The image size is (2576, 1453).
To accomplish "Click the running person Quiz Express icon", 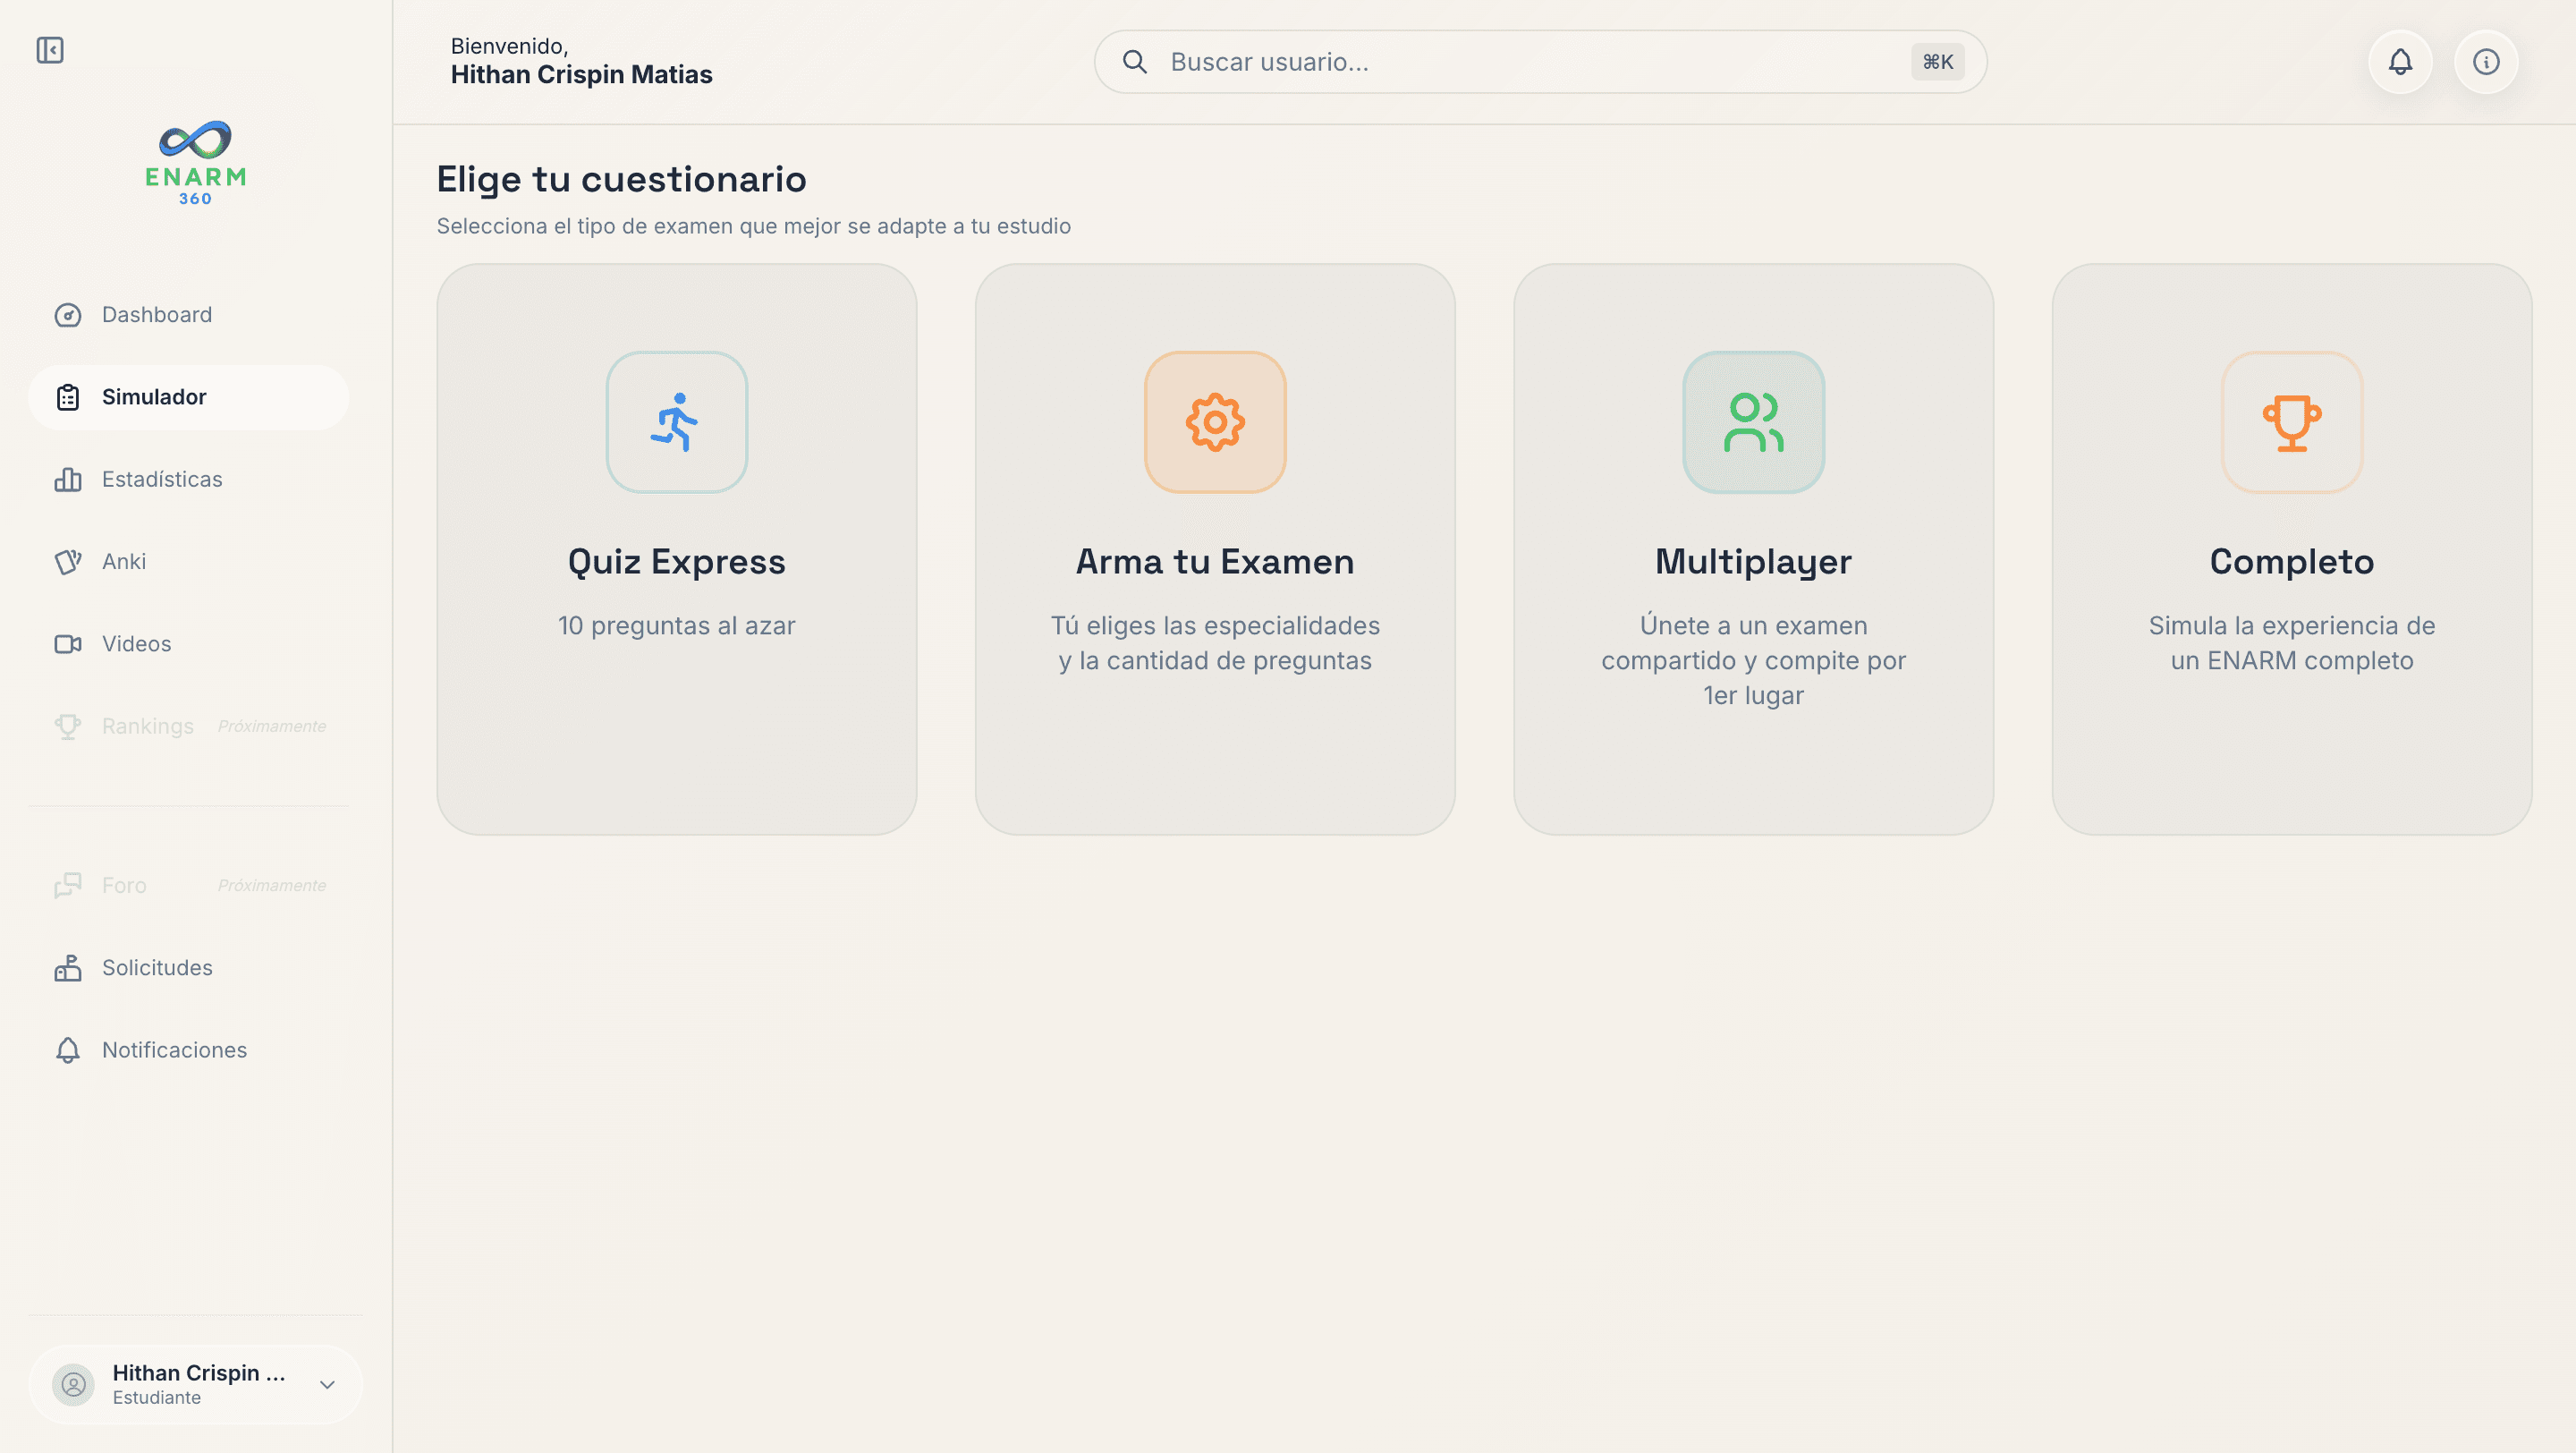I will click(677, 422).
